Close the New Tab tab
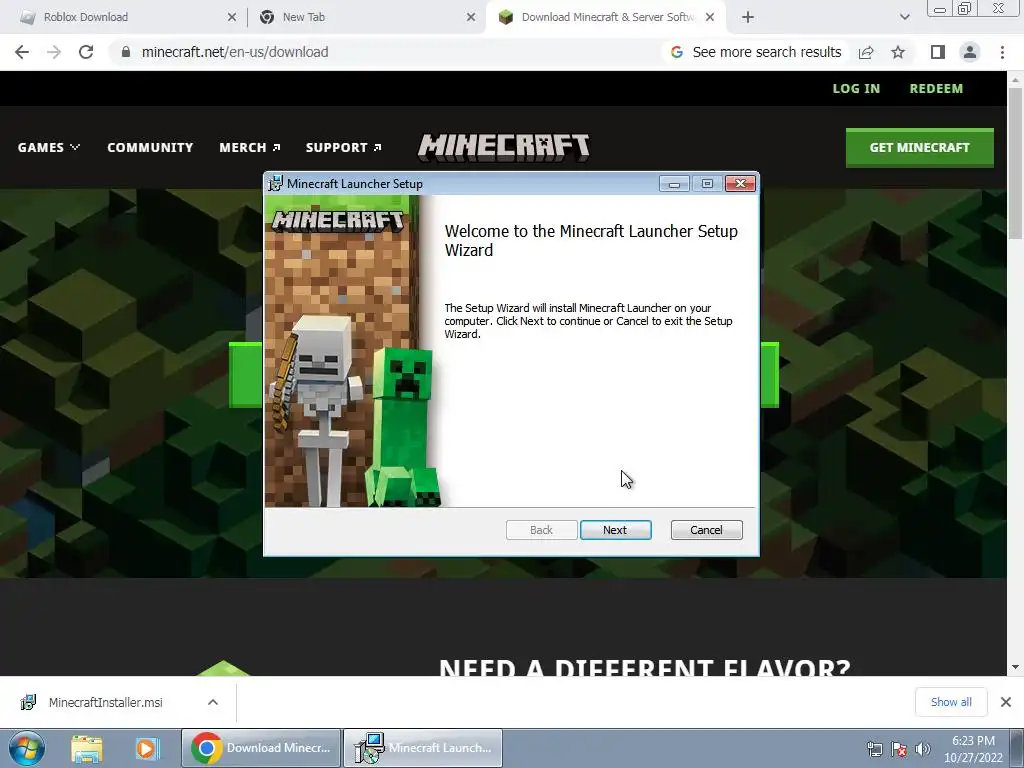This screenshot has width=1024, height=768. click(x=471, y=17)
